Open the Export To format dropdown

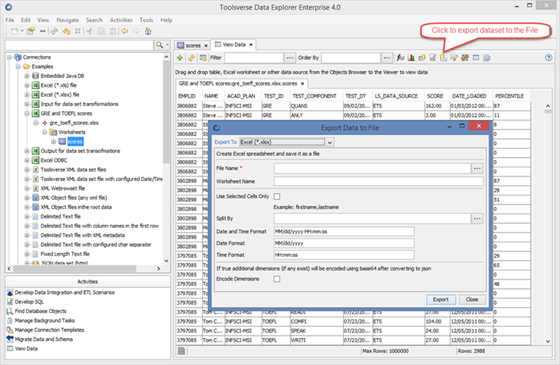[330, 142]
